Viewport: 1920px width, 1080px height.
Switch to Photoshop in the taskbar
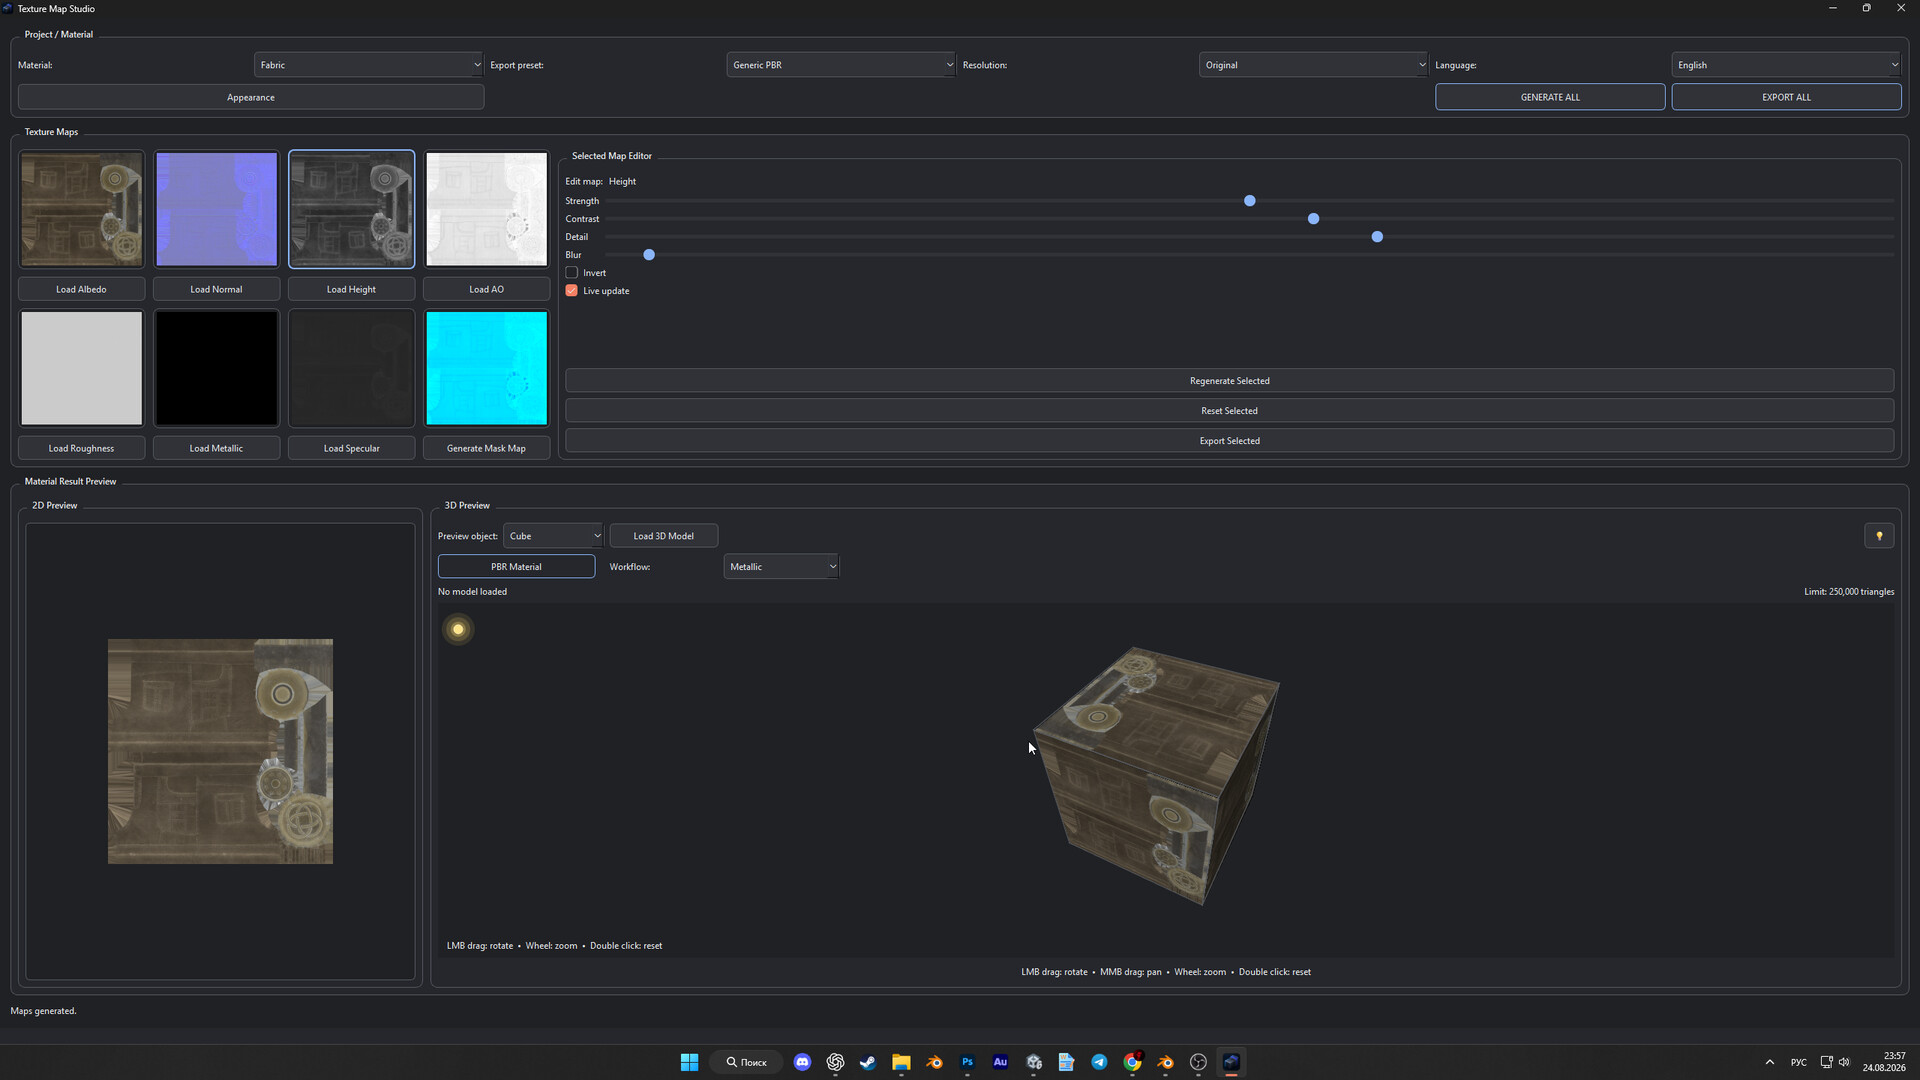(x=967, y=1062)
